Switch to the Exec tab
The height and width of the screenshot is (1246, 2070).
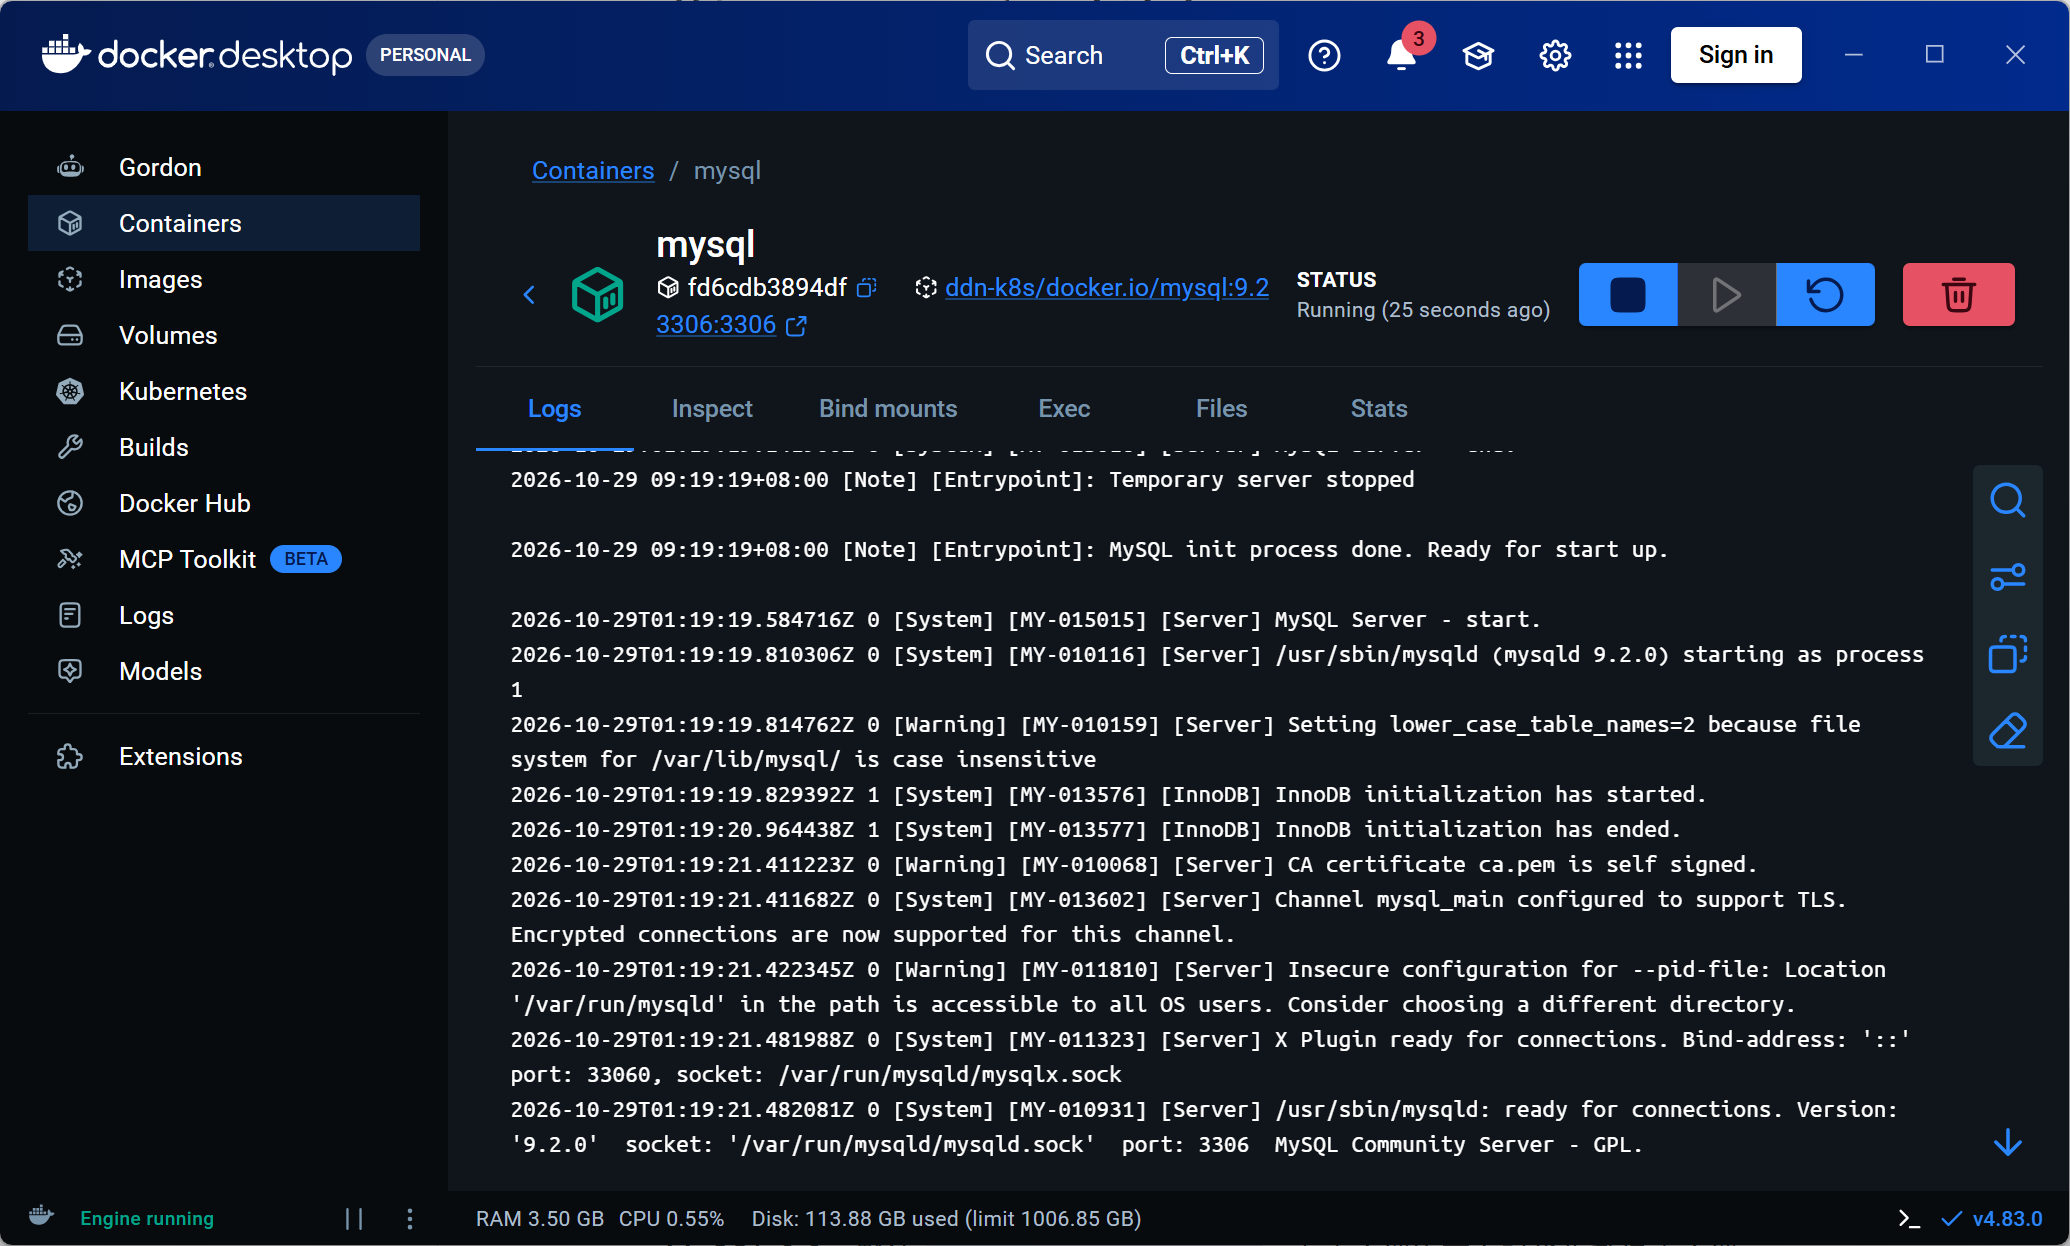pyautogui.click(x=1064, y=409)
